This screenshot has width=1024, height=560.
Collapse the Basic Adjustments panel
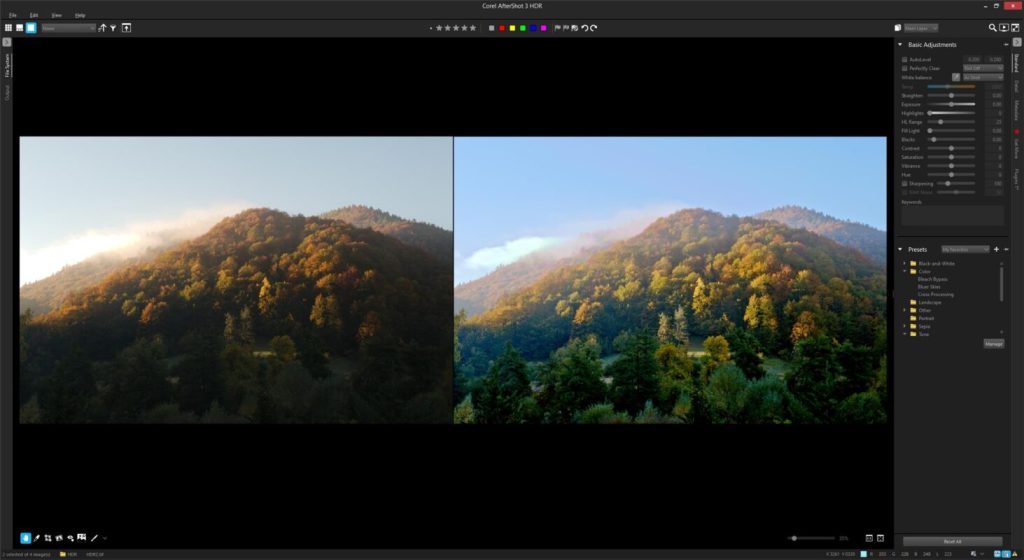tap(899, 45)
